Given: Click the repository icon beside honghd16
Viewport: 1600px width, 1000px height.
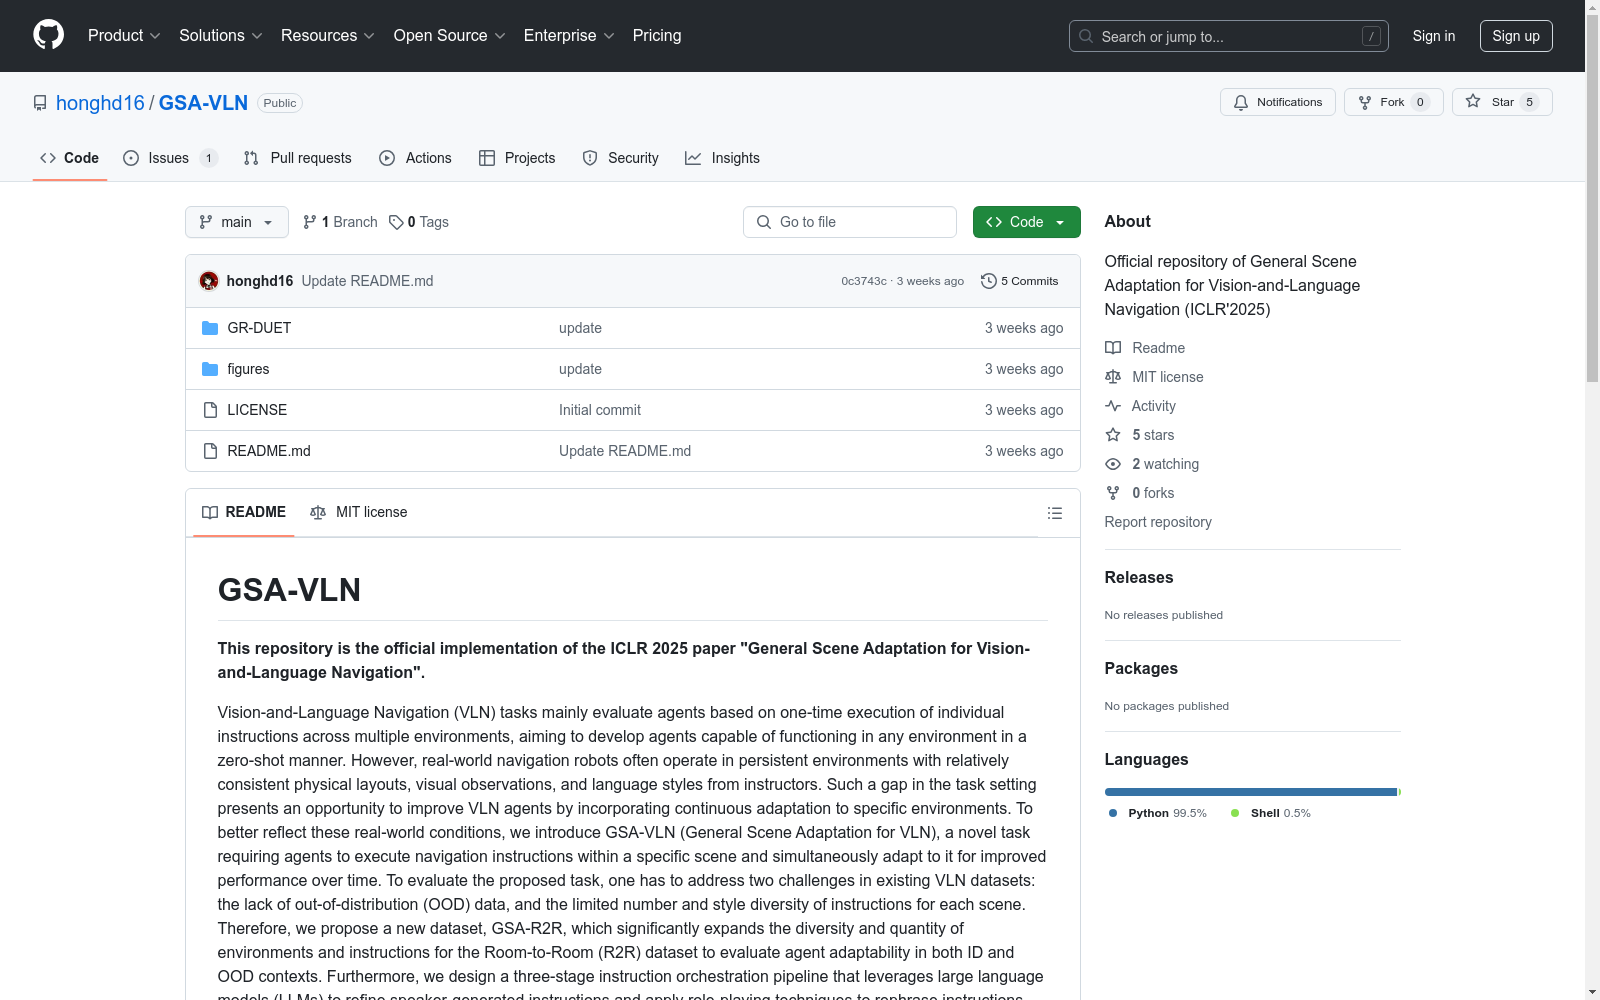Looking at the screenshot, I should pos(40,103).
